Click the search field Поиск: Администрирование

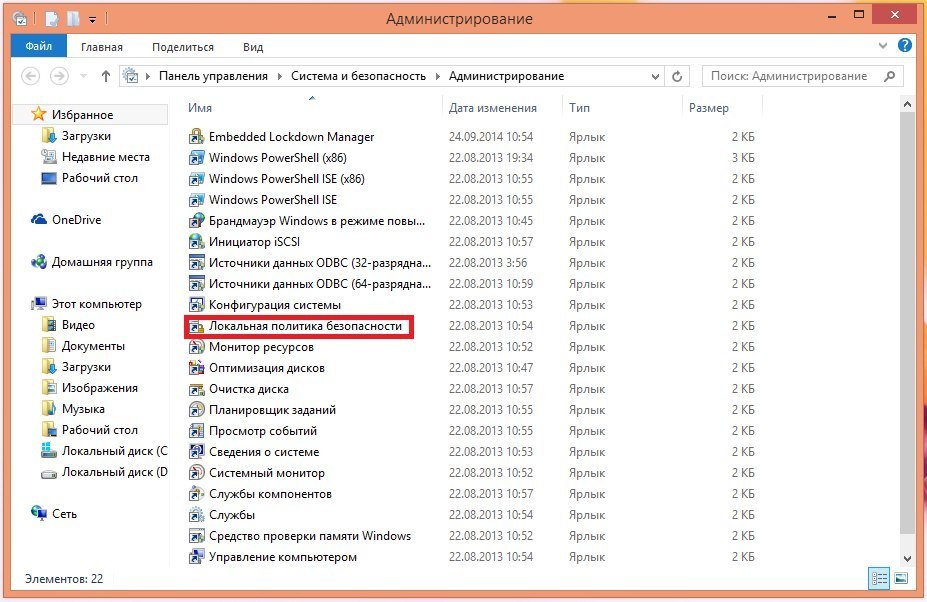790,76
